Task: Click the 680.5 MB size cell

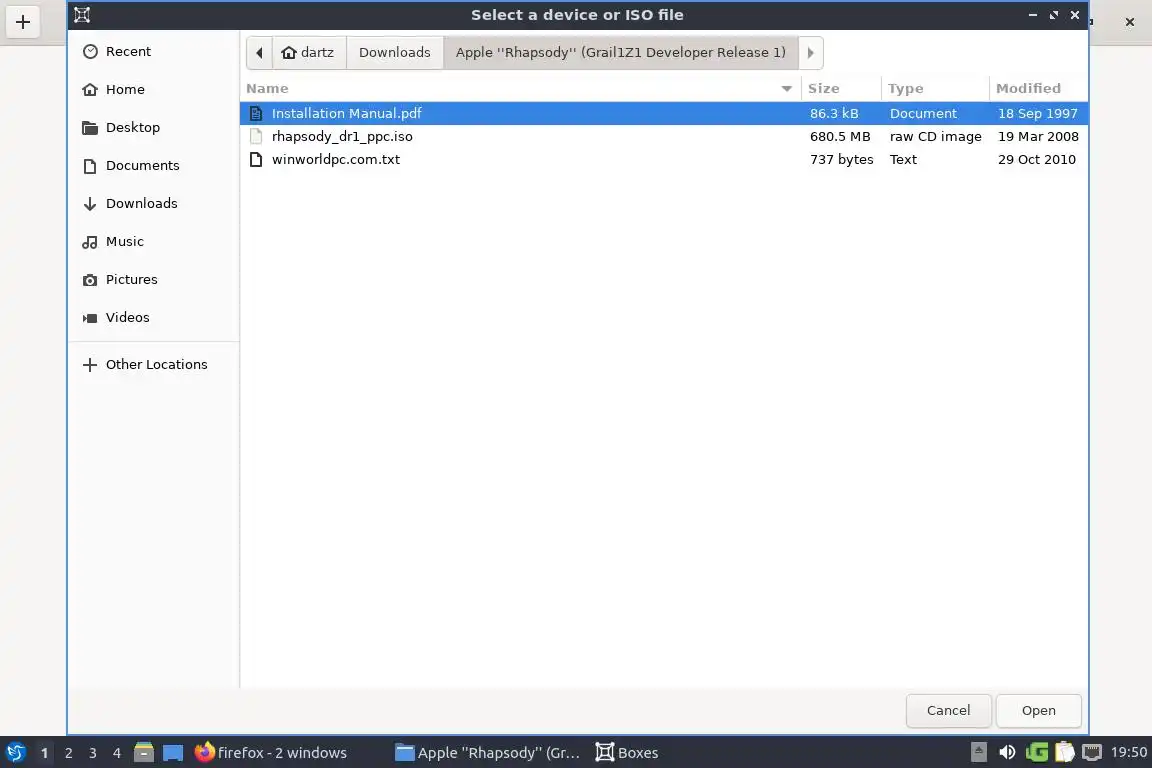Action: point(840,137)
